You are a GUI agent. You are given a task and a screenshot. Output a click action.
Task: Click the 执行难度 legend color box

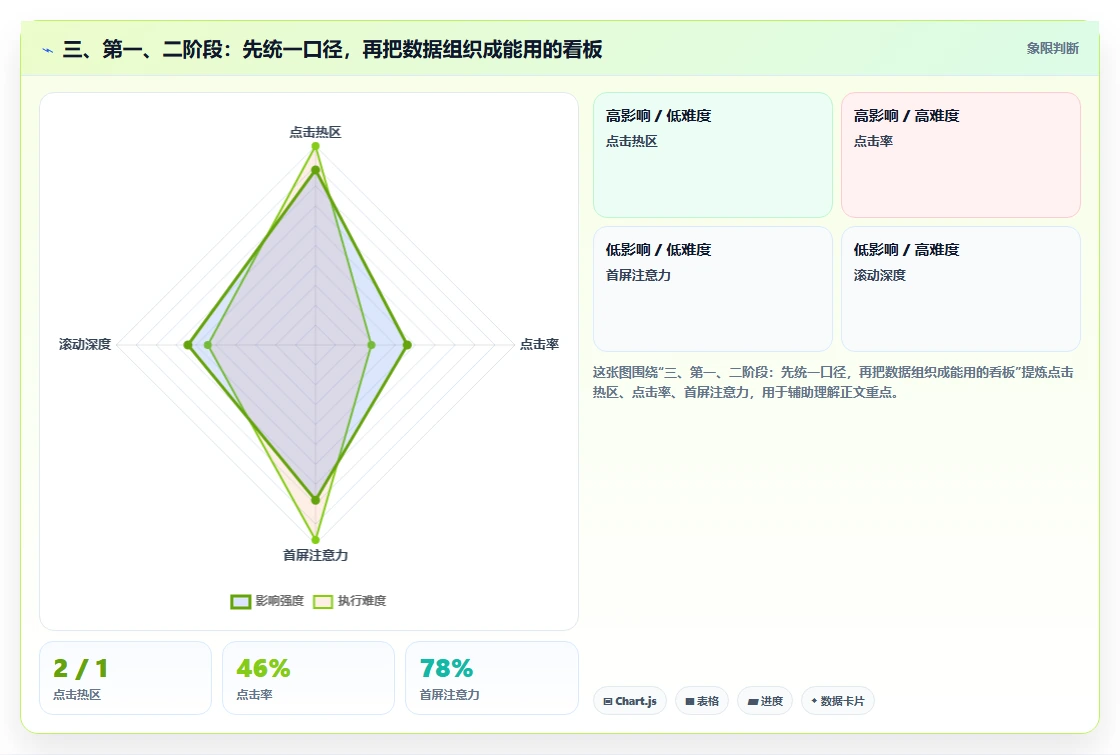[x=323, y=601]
